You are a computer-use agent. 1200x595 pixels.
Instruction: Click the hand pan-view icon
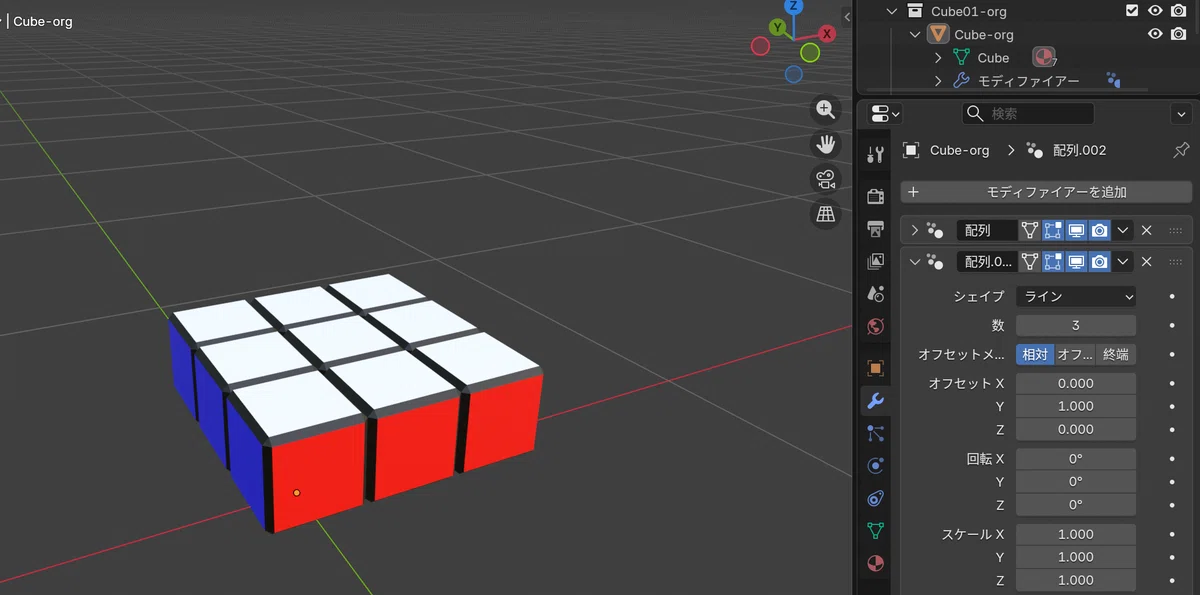tap(825, 145)
